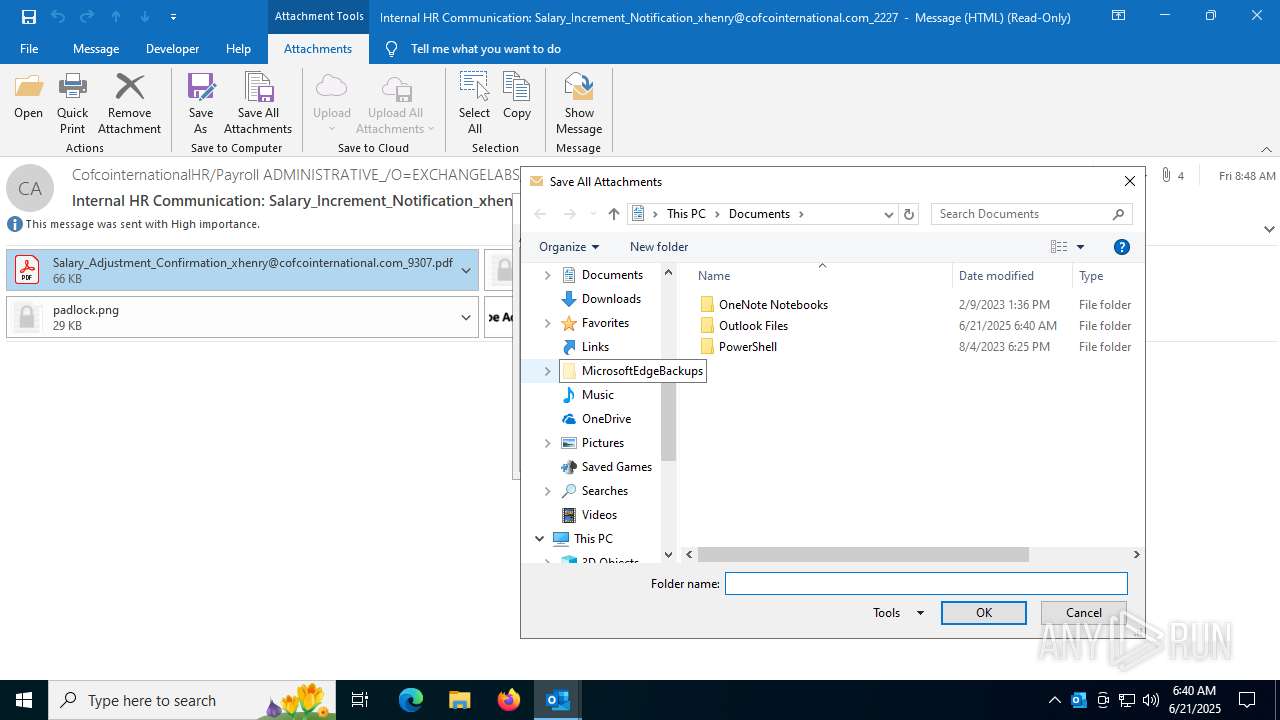1280x720 pixels.
Task: Open the view options dropdown arrow
Action: [1080, 247]
